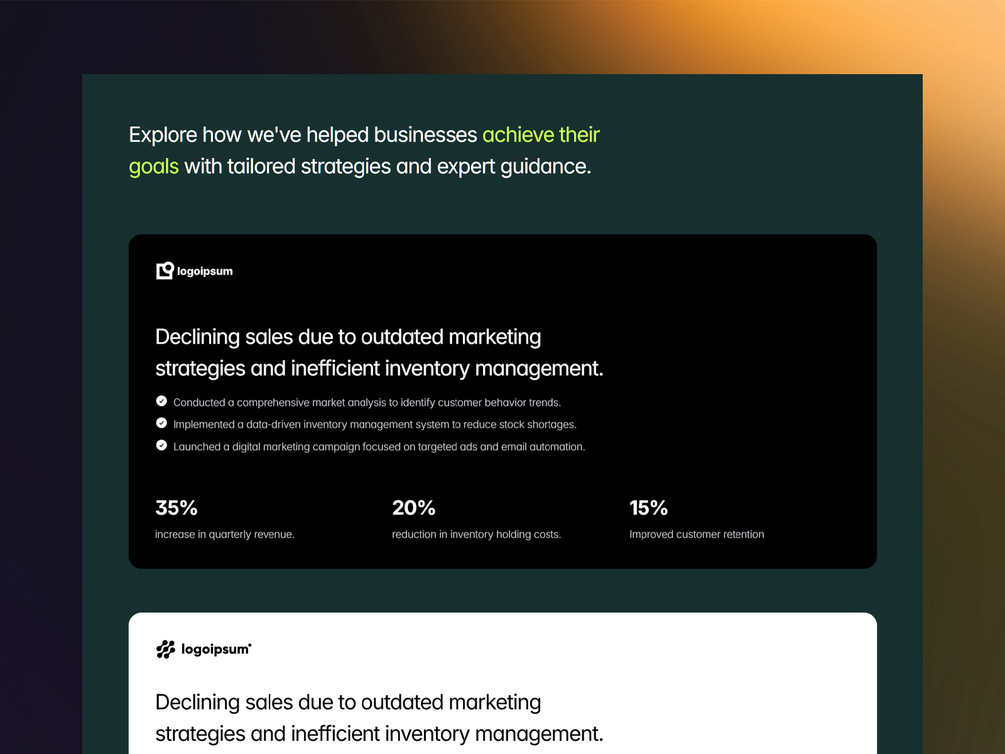Click the white card's Declining sales heading
Image resolution: width=1005 pixels, height=754 pixels.
(x=379, y=718)
